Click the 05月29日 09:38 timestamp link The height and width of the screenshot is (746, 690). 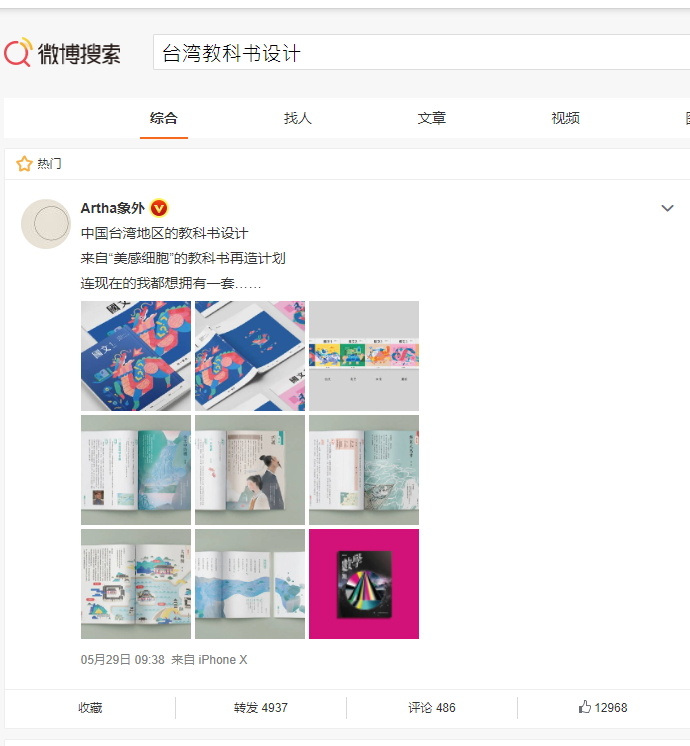pos(122,659)
